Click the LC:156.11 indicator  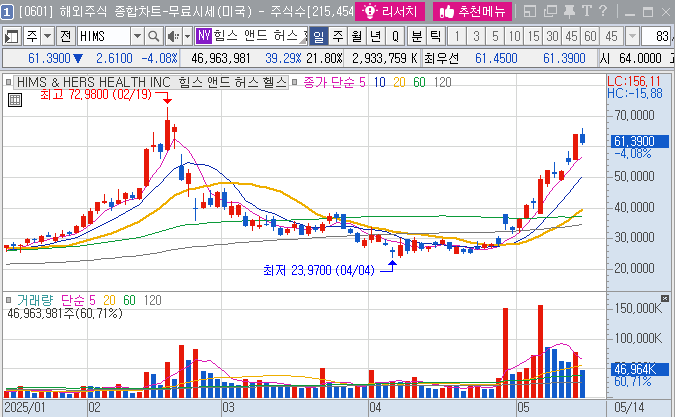634,81
